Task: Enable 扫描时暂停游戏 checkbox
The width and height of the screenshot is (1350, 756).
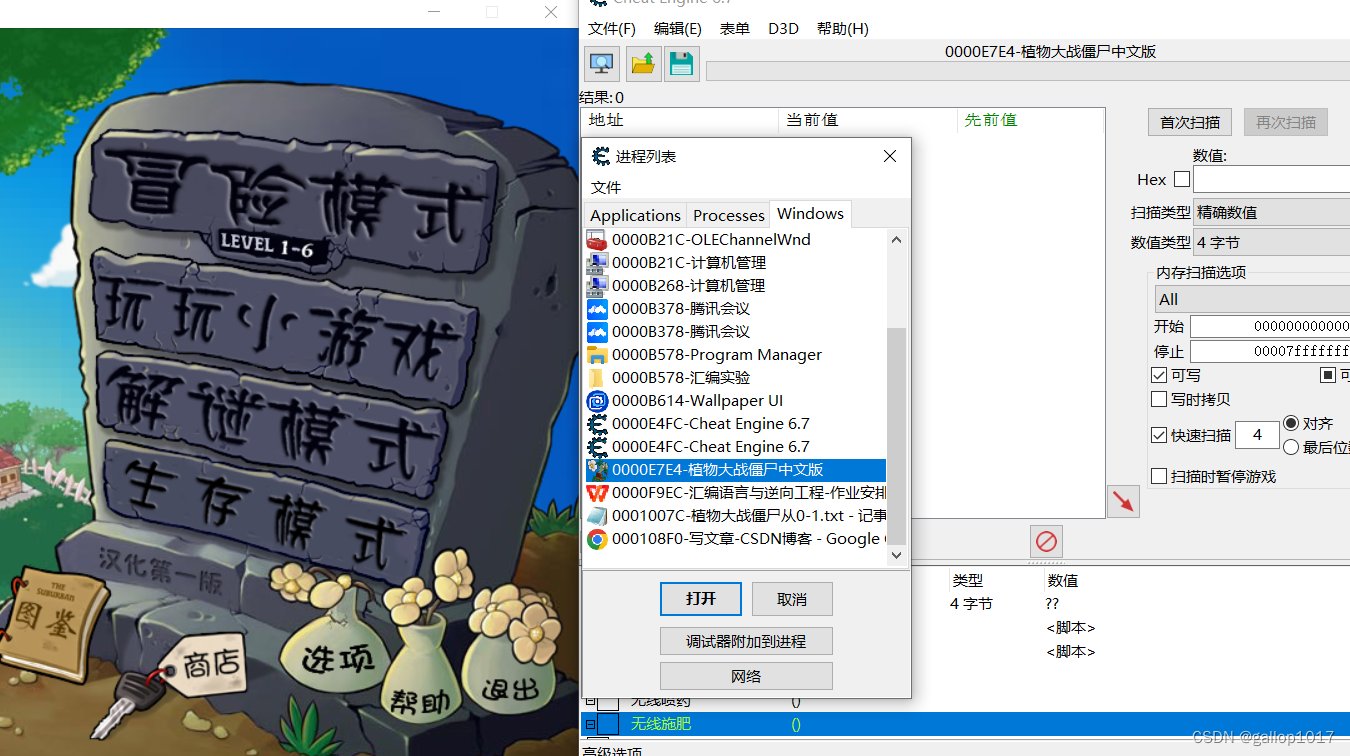Action: (x=1159, y=477)
